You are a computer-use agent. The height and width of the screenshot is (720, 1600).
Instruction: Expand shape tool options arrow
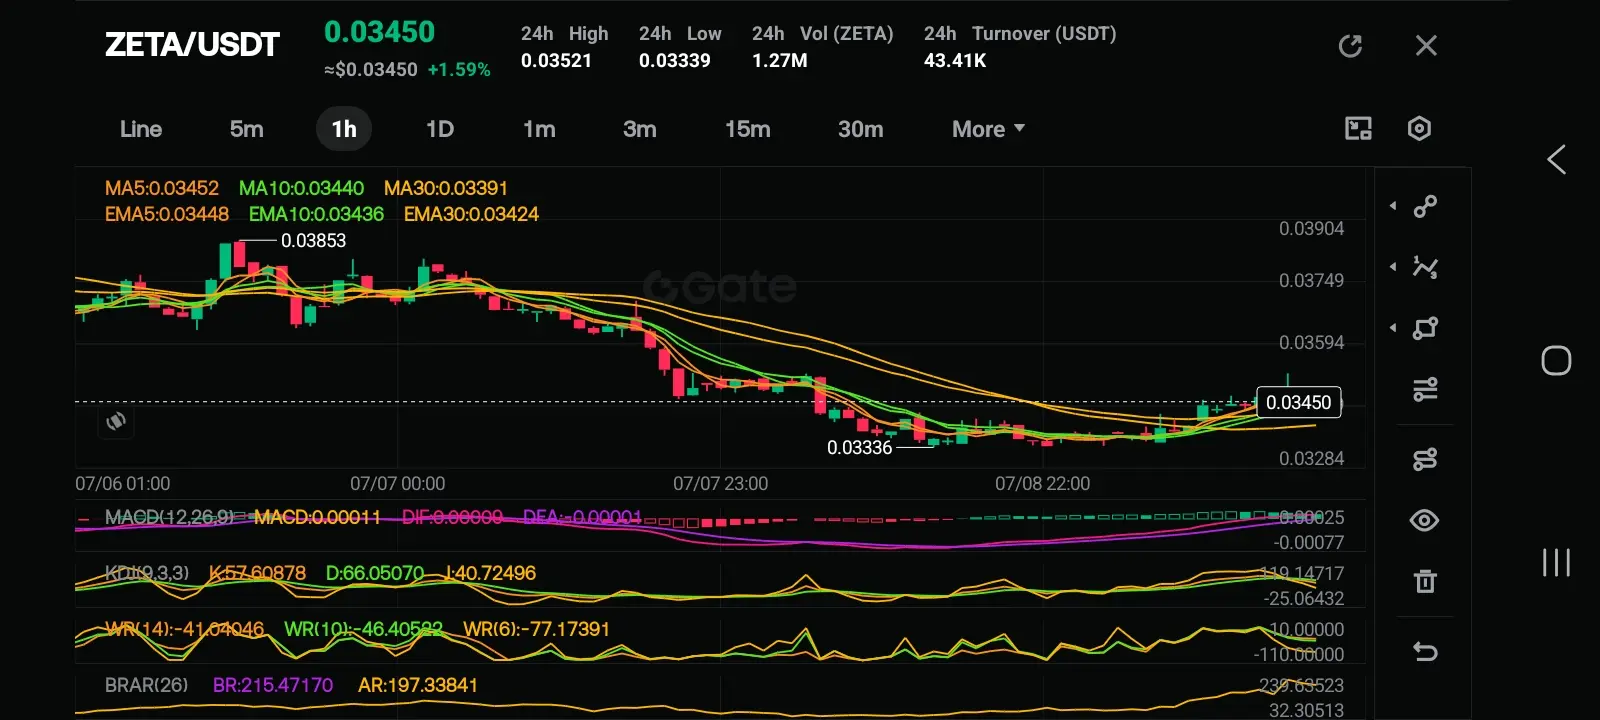1393,328
